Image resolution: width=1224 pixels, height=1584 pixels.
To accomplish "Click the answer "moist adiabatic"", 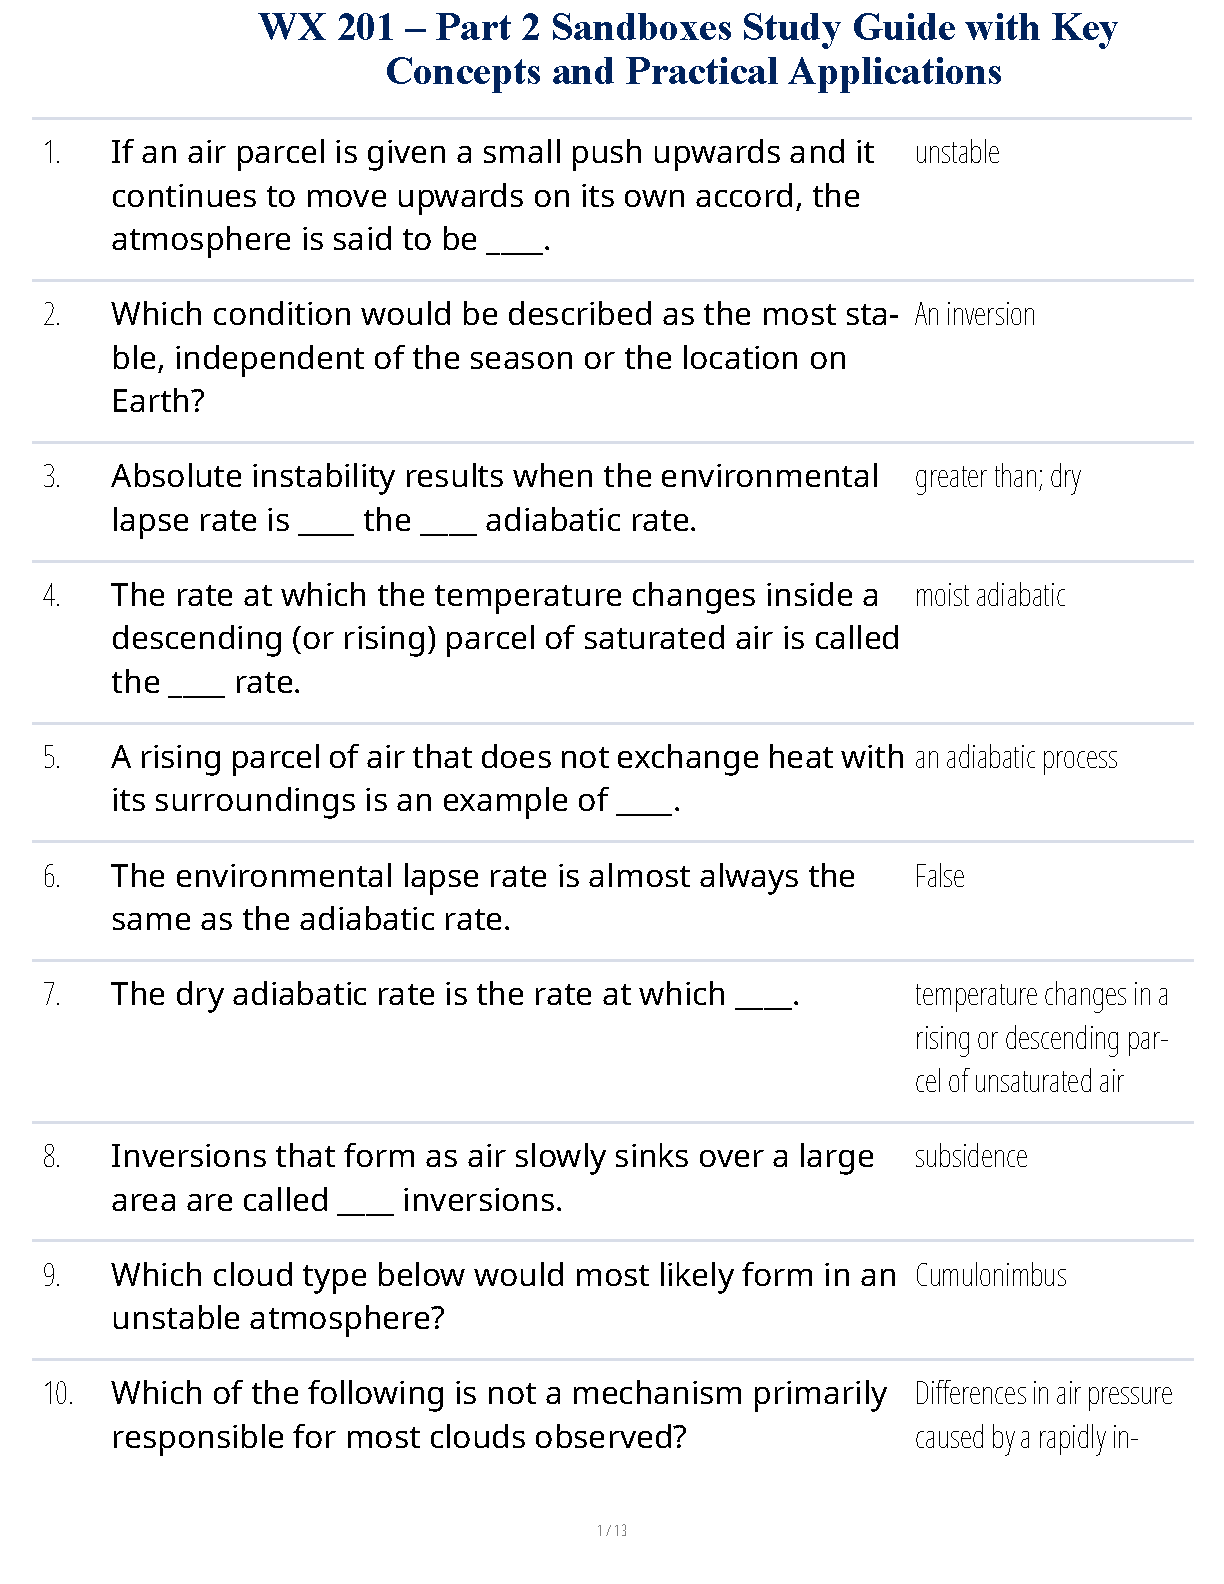I will coord(989,596).
